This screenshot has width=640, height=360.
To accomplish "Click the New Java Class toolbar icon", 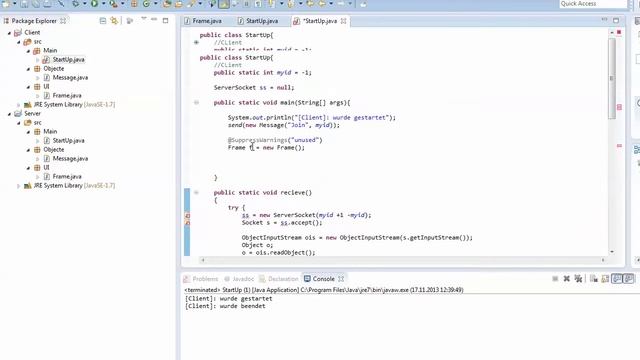I will pos(146,4).
